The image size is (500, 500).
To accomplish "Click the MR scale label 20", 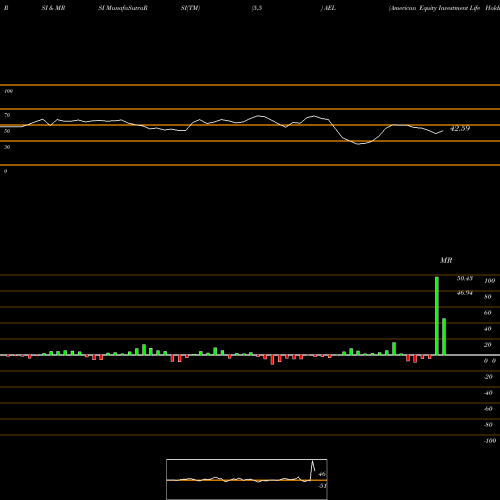I will point(488,345).
